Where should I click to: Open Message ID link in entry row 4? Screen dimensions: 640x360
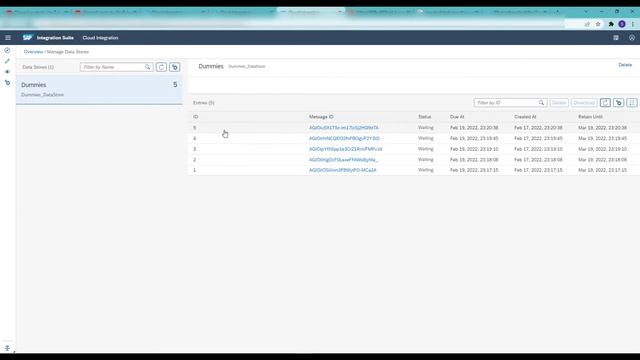click(x=344, y=138)
